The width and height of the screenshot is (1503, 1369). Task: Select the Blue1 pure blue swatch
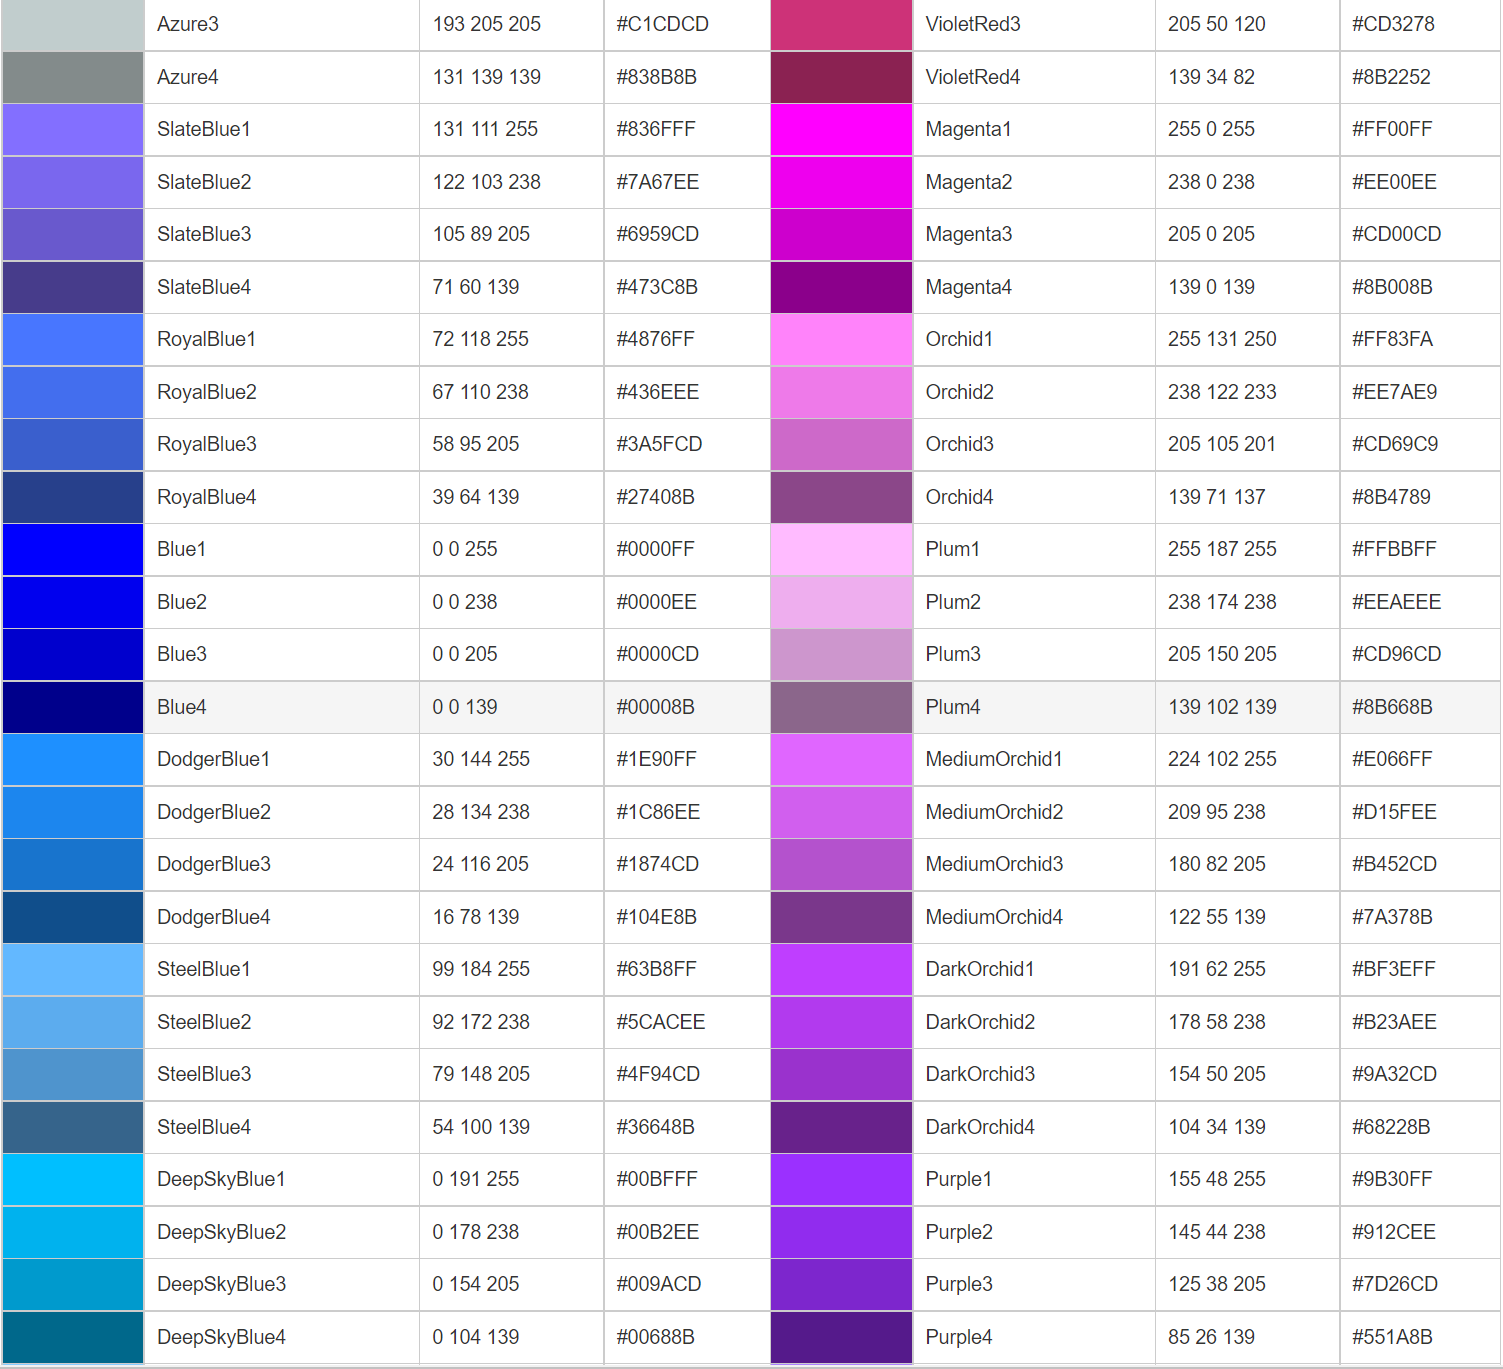(x=72, y=549)
